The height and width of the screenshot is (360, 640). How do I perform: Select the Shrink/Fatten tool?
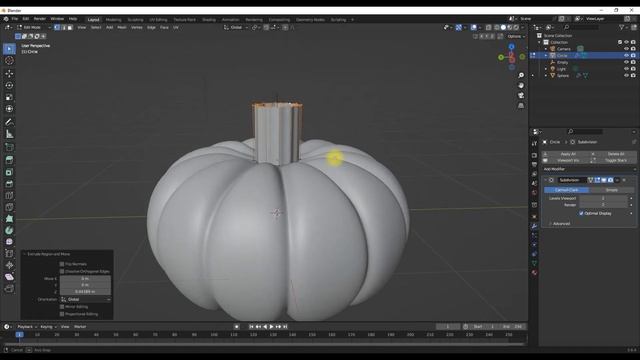[x=9, y=265]
